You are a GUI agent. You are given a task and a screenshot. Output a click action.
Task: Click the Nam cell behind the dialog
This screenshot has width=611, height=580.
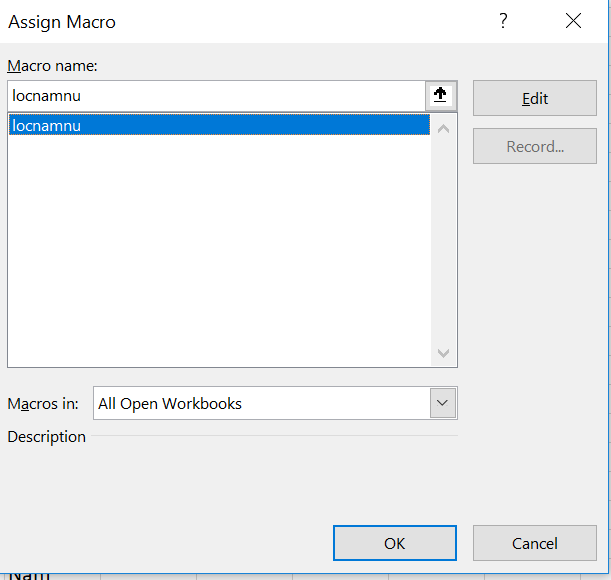click(30, 574)
